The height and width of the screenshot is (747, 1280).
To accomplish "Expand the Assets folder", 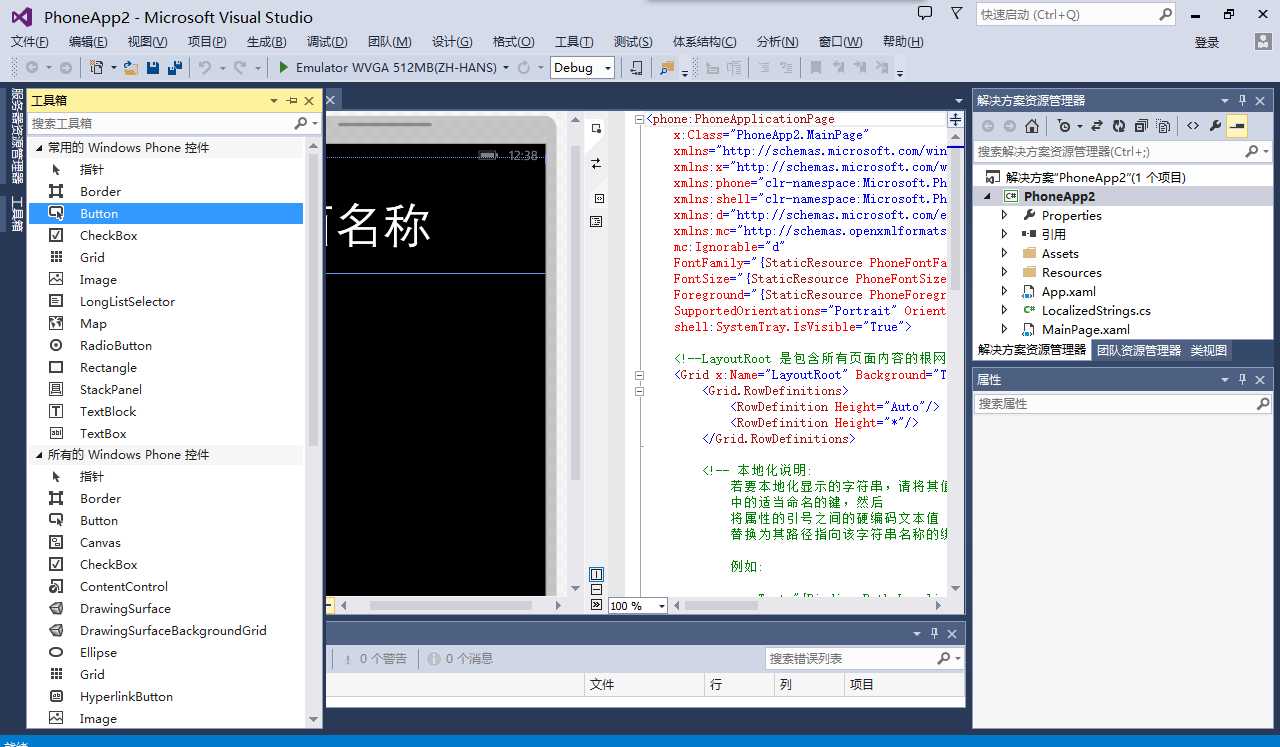I will tap(1005, 253).
